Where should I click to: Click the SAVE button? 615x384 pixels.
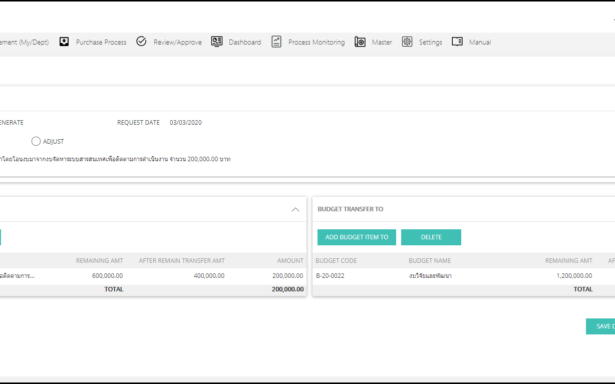(600, 326)
